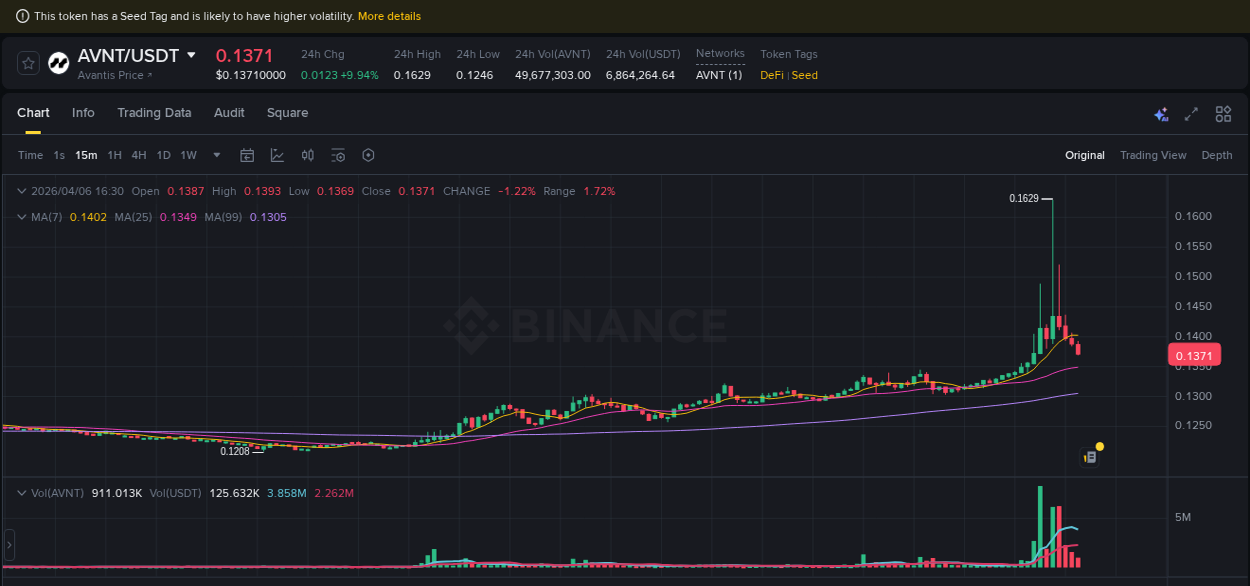Image resolution: width=1250 pixels, height=586 pixels.
Task: Switch to the Chart tab
Action: pyautogui.click(x=33, y=113)
